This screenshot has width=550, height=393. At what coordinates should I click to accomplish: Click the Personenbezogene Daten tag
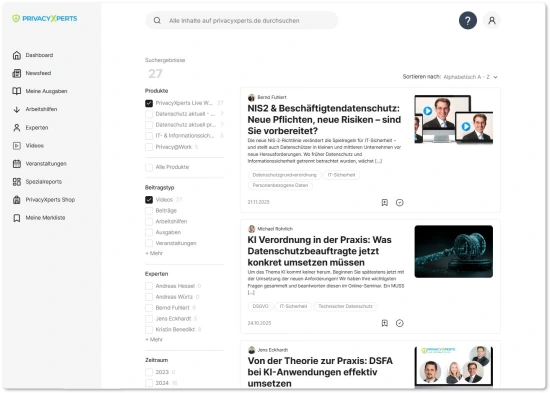280,186
